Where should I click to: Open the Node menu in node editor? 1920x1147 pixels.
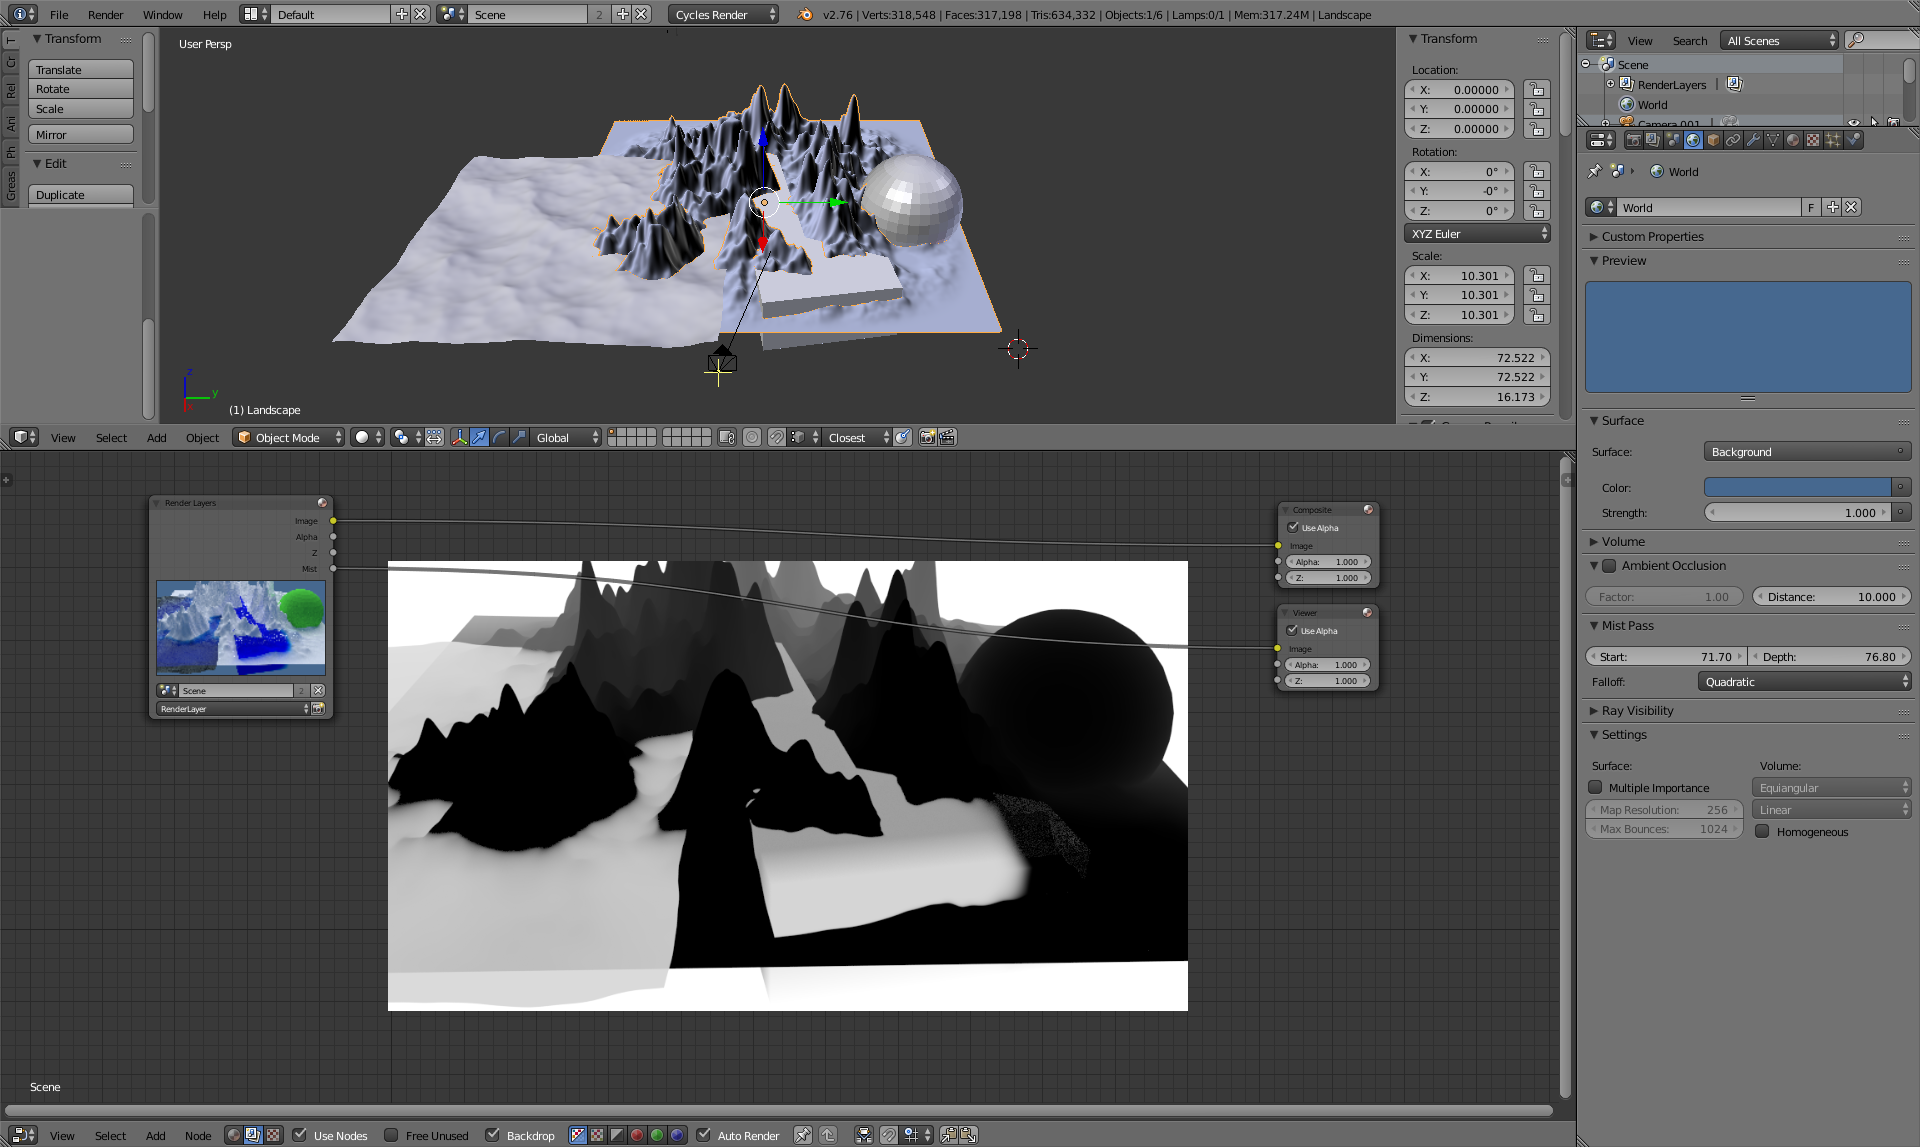[x=198, y=1135]
